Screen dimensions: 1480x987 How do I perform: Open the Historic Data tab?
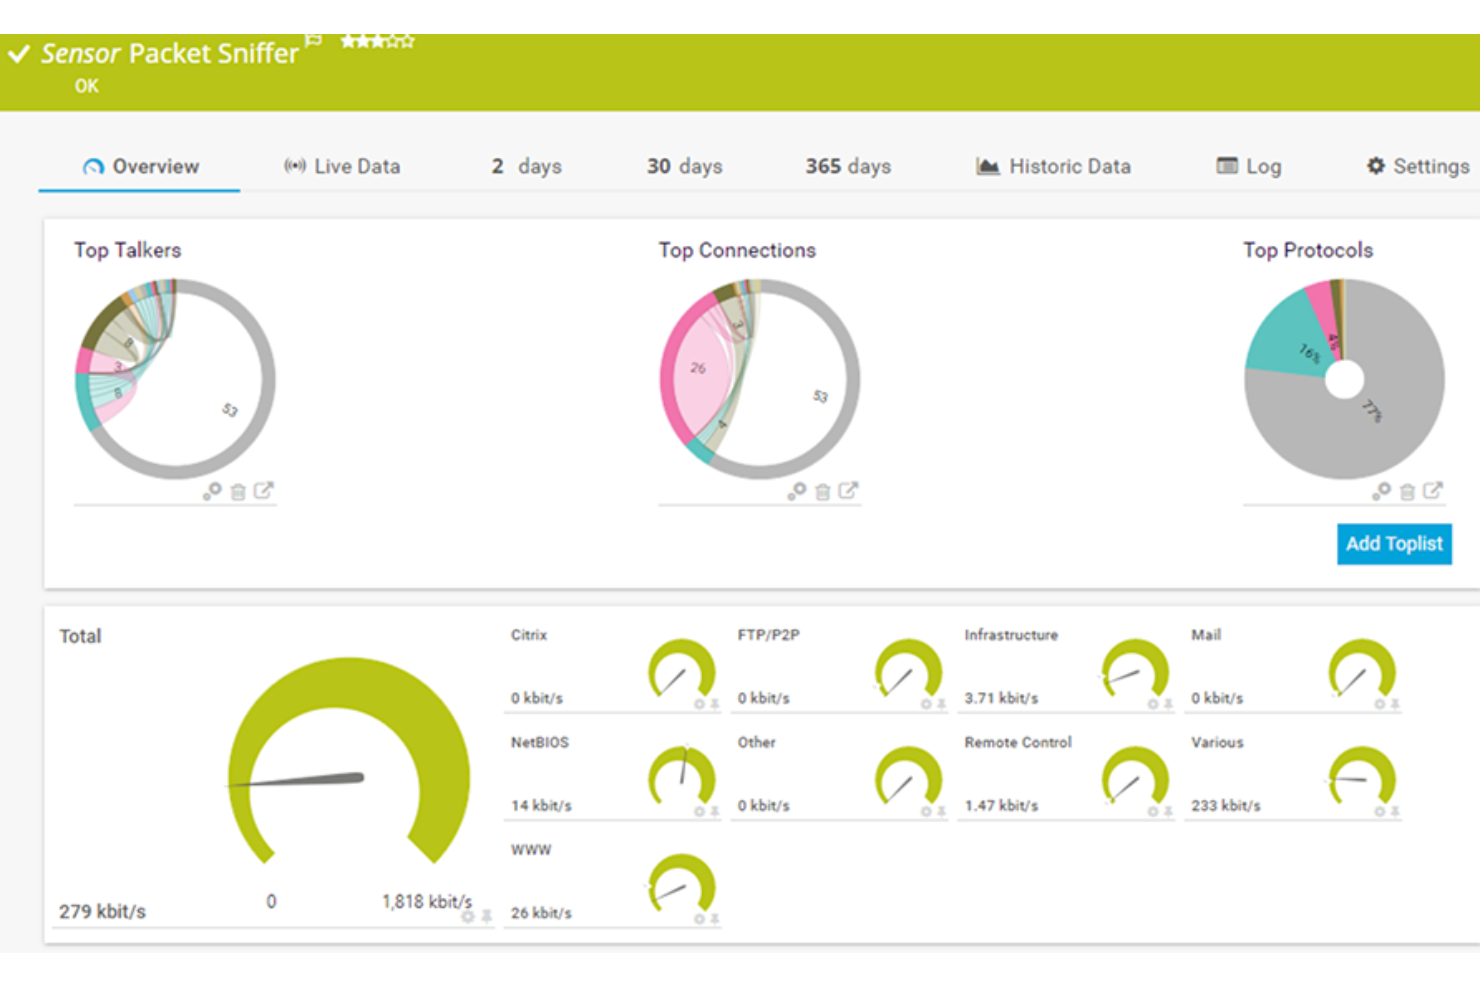(x=1053, y=166)
